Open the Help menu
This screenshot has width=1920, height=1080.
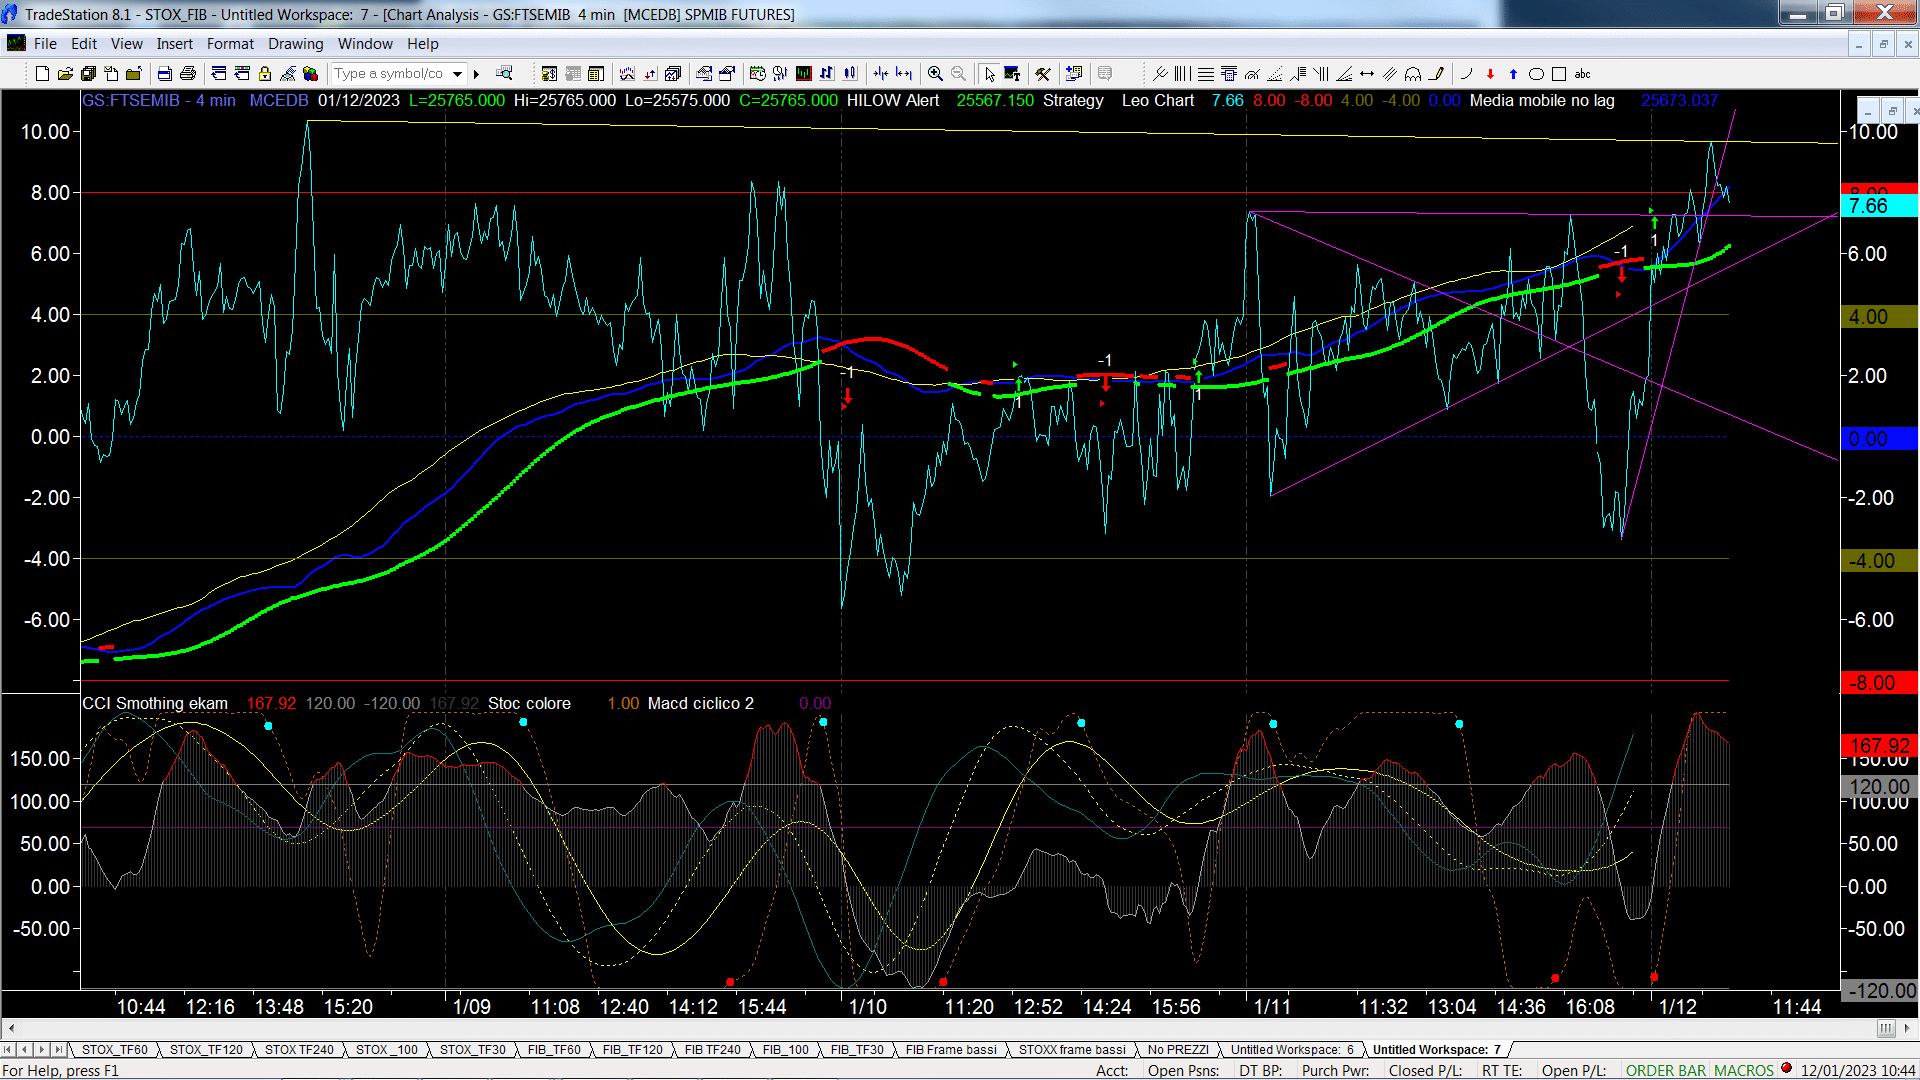(423, 44)
